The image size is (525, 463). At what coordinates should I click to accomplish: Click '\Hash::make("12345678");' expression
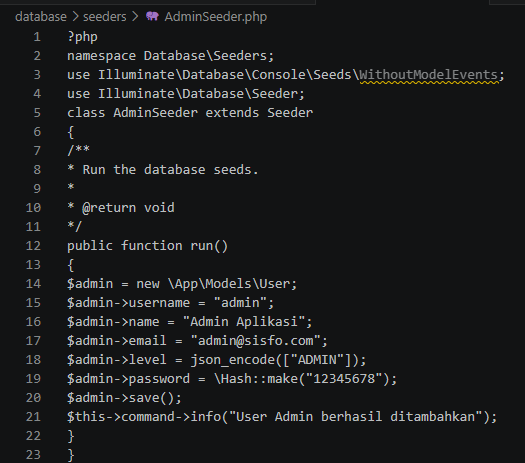tap(305, 379)
